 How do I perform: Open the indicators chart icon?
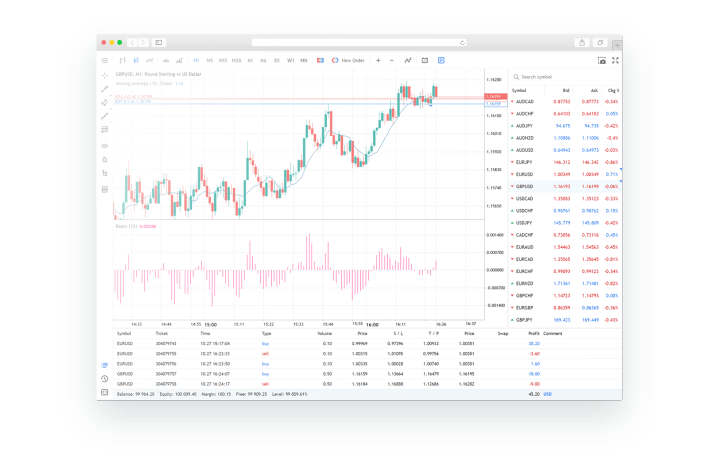pyautogui.click(x=408, y=60)
